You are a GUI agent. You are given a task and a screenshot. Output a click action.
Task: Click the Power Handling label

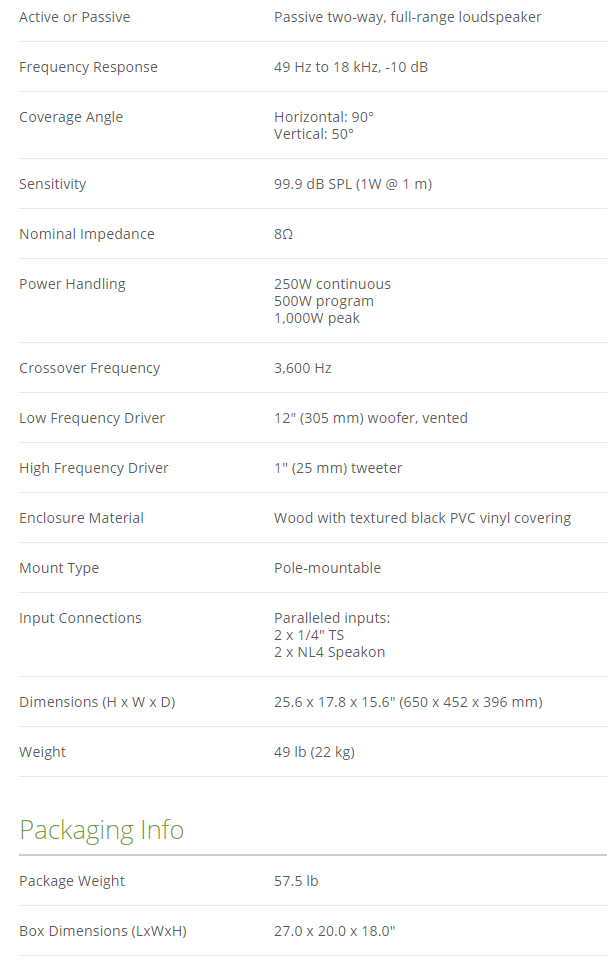click(72, 284)
